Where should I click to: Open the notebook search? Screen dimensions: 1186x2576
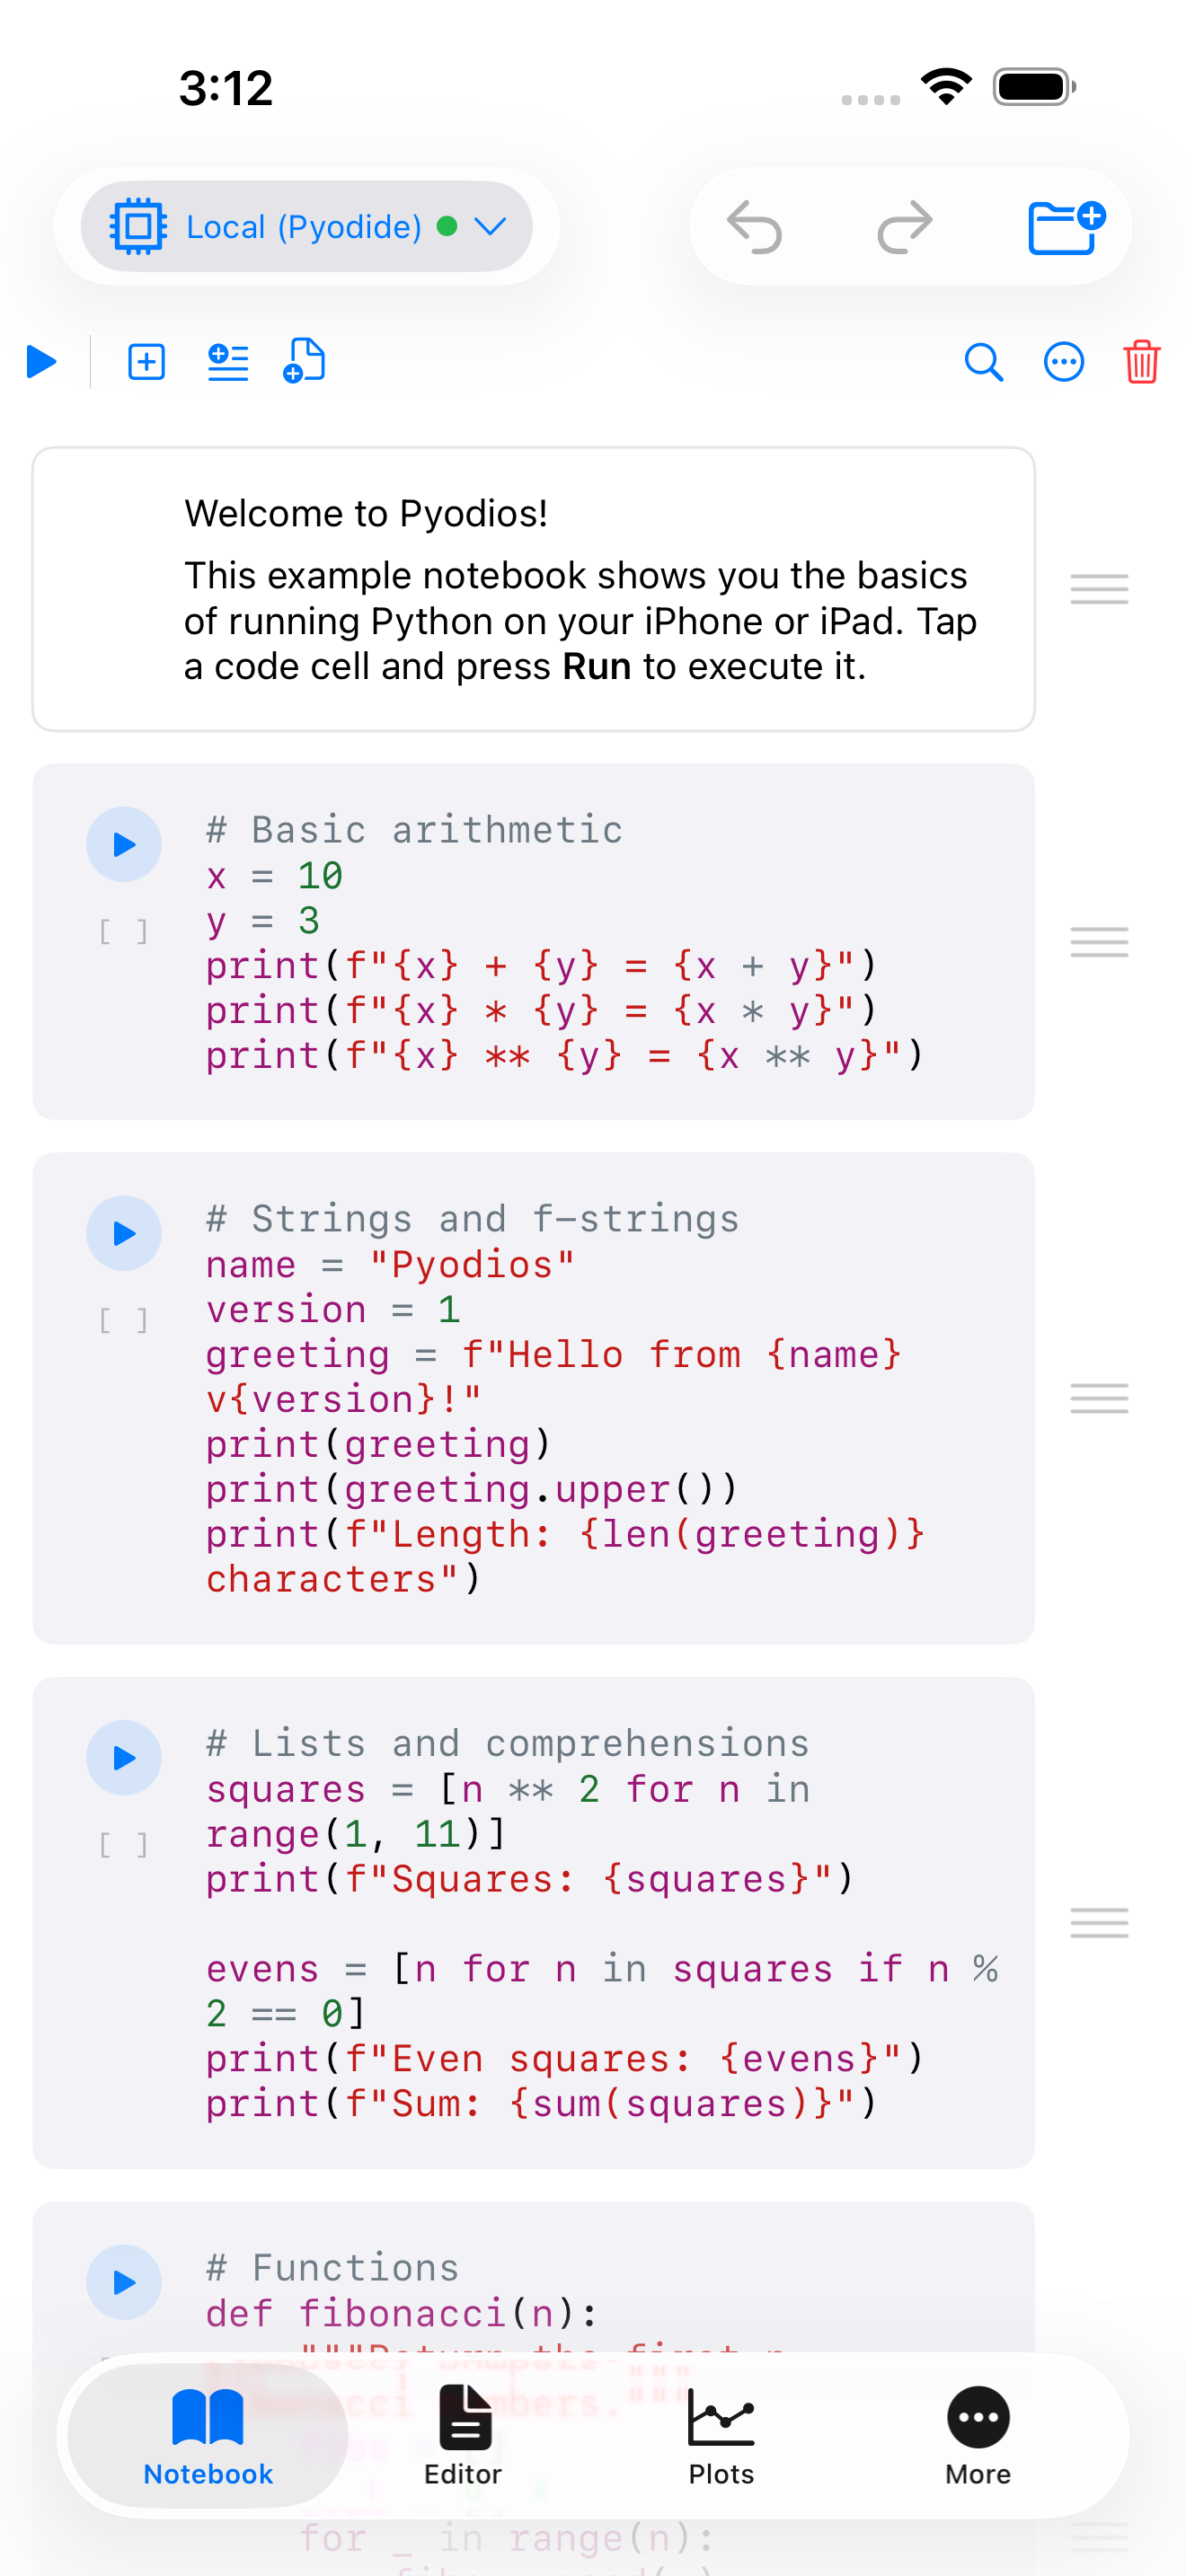coord(983,362)
